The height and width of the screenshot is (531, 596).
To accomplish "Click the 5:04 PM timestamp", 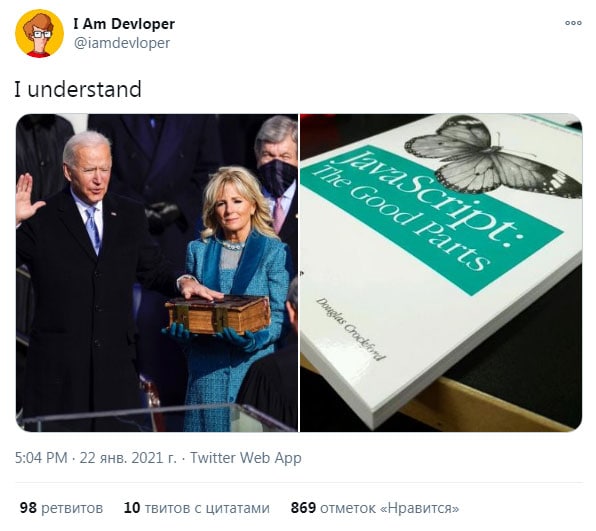I will pos(41,458).
